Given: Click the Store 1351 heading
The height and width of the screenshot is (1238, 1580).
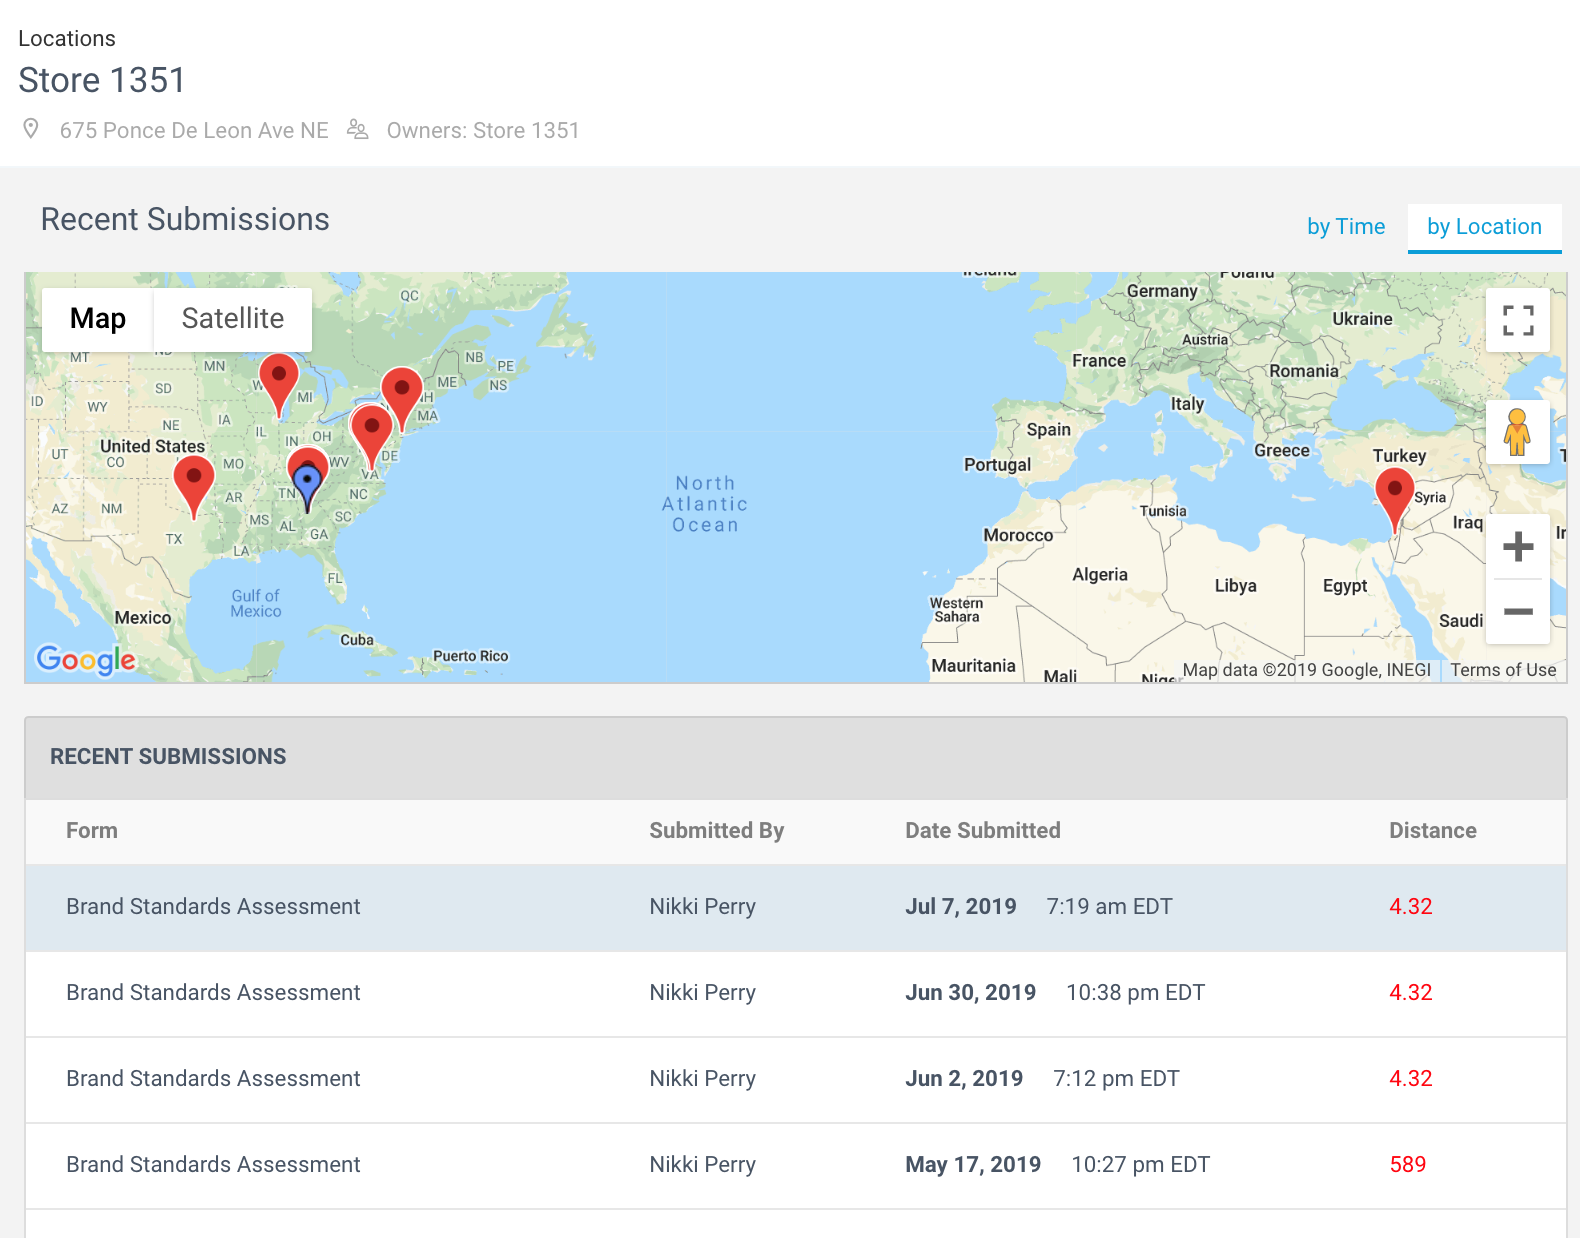Looking at the screenshot, I should click(x=102, y=80).
